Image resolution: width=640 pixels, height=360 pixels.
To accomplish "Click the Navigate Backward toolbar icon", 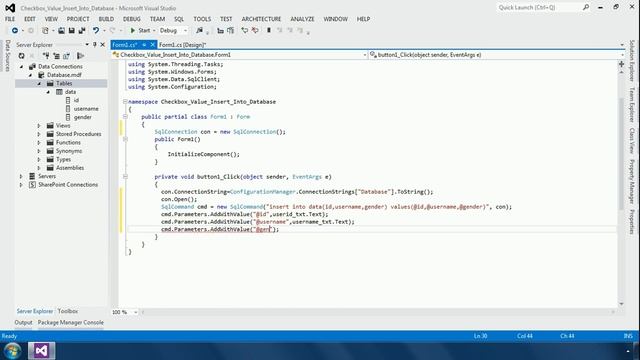I will coord(15,31).
